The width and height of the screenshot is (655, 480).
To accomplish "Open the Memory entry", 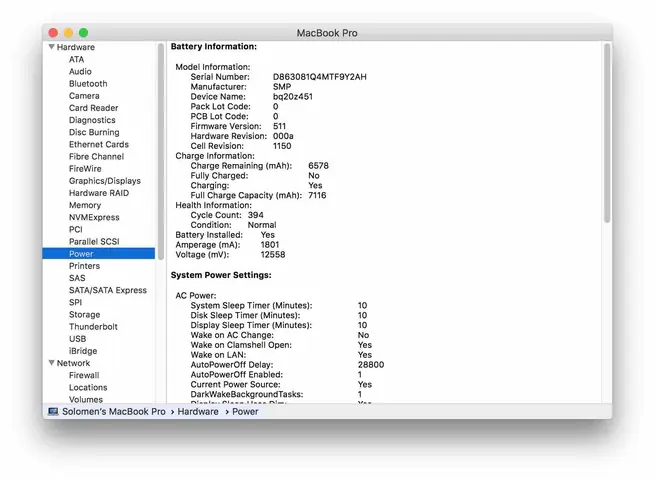I will [85, 205].
